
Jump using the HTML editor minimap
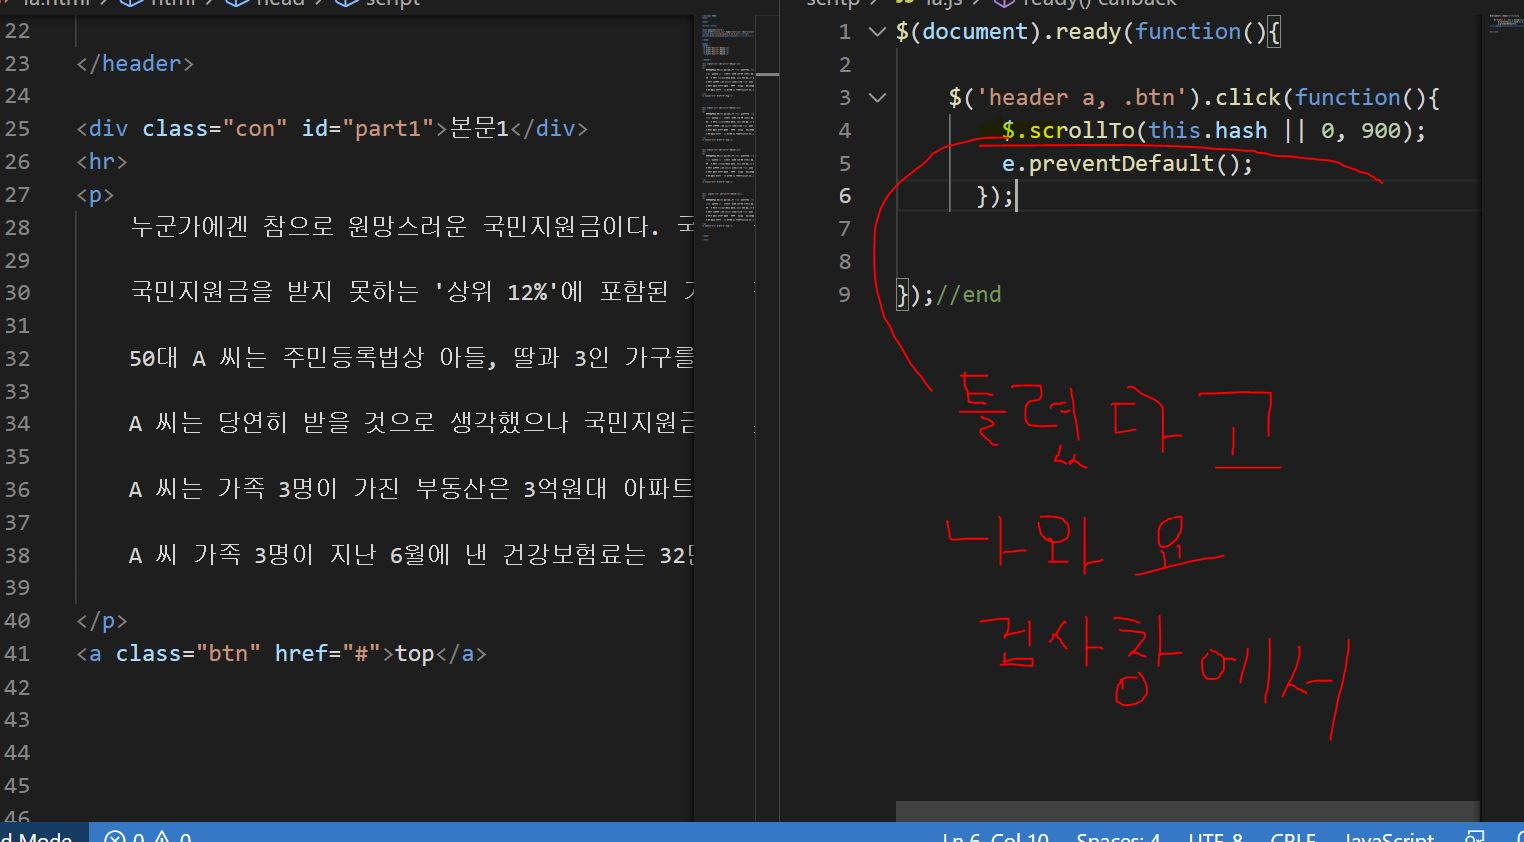click(x=728, y=130)
